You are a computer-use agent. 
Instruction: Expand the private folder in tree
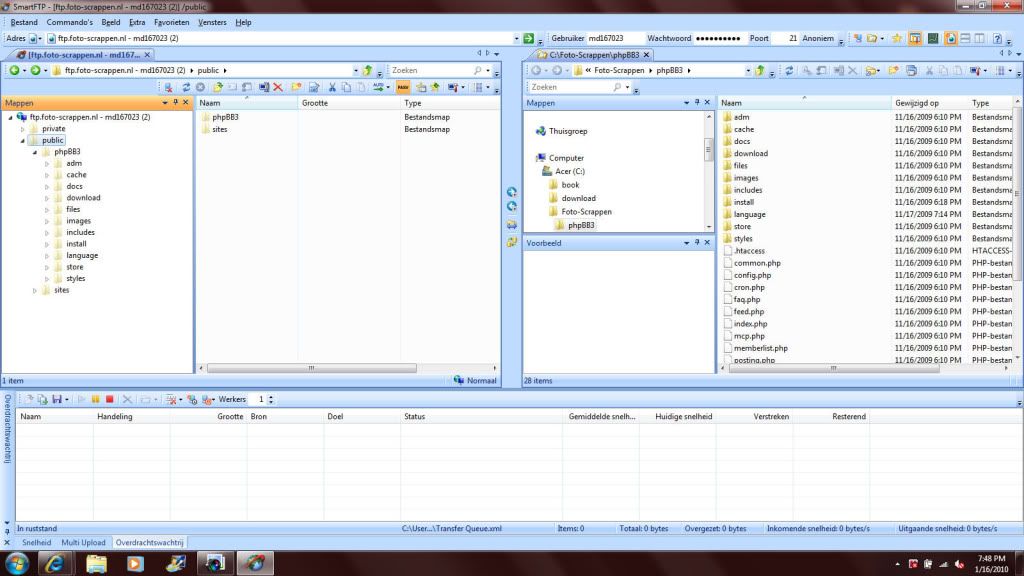click(23, 129)
